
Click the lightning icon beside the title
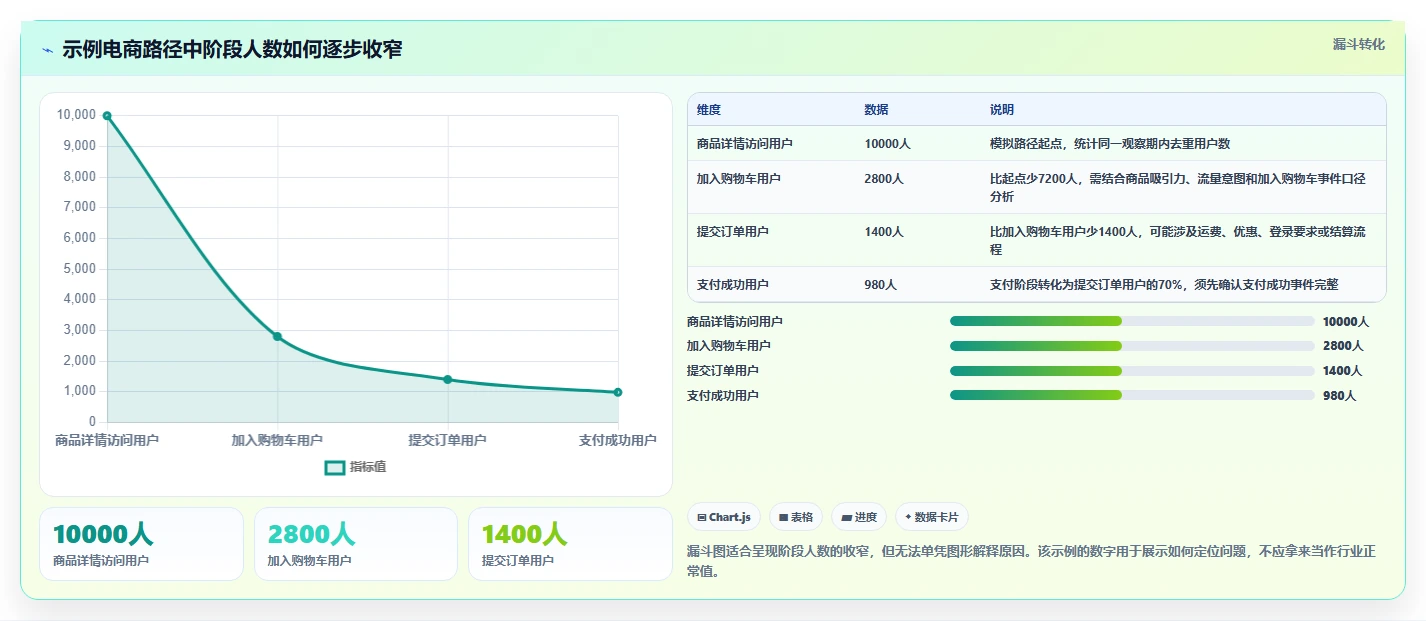coord(47,50)
